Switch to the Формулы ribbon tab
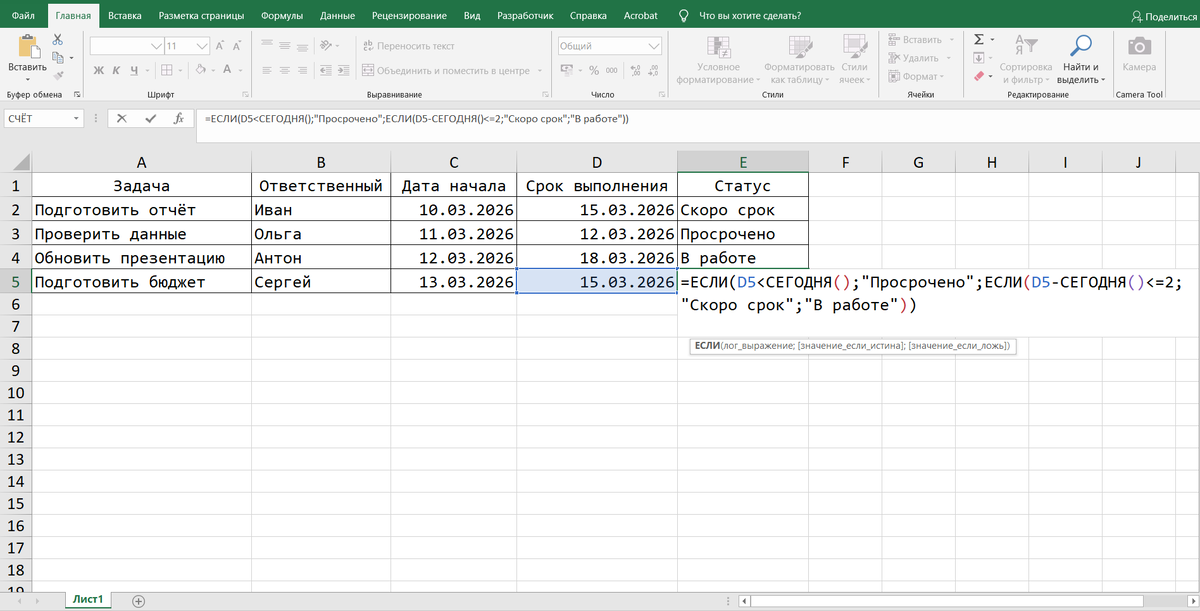Viewport: 1200px width, 611px height. point(282,16)
